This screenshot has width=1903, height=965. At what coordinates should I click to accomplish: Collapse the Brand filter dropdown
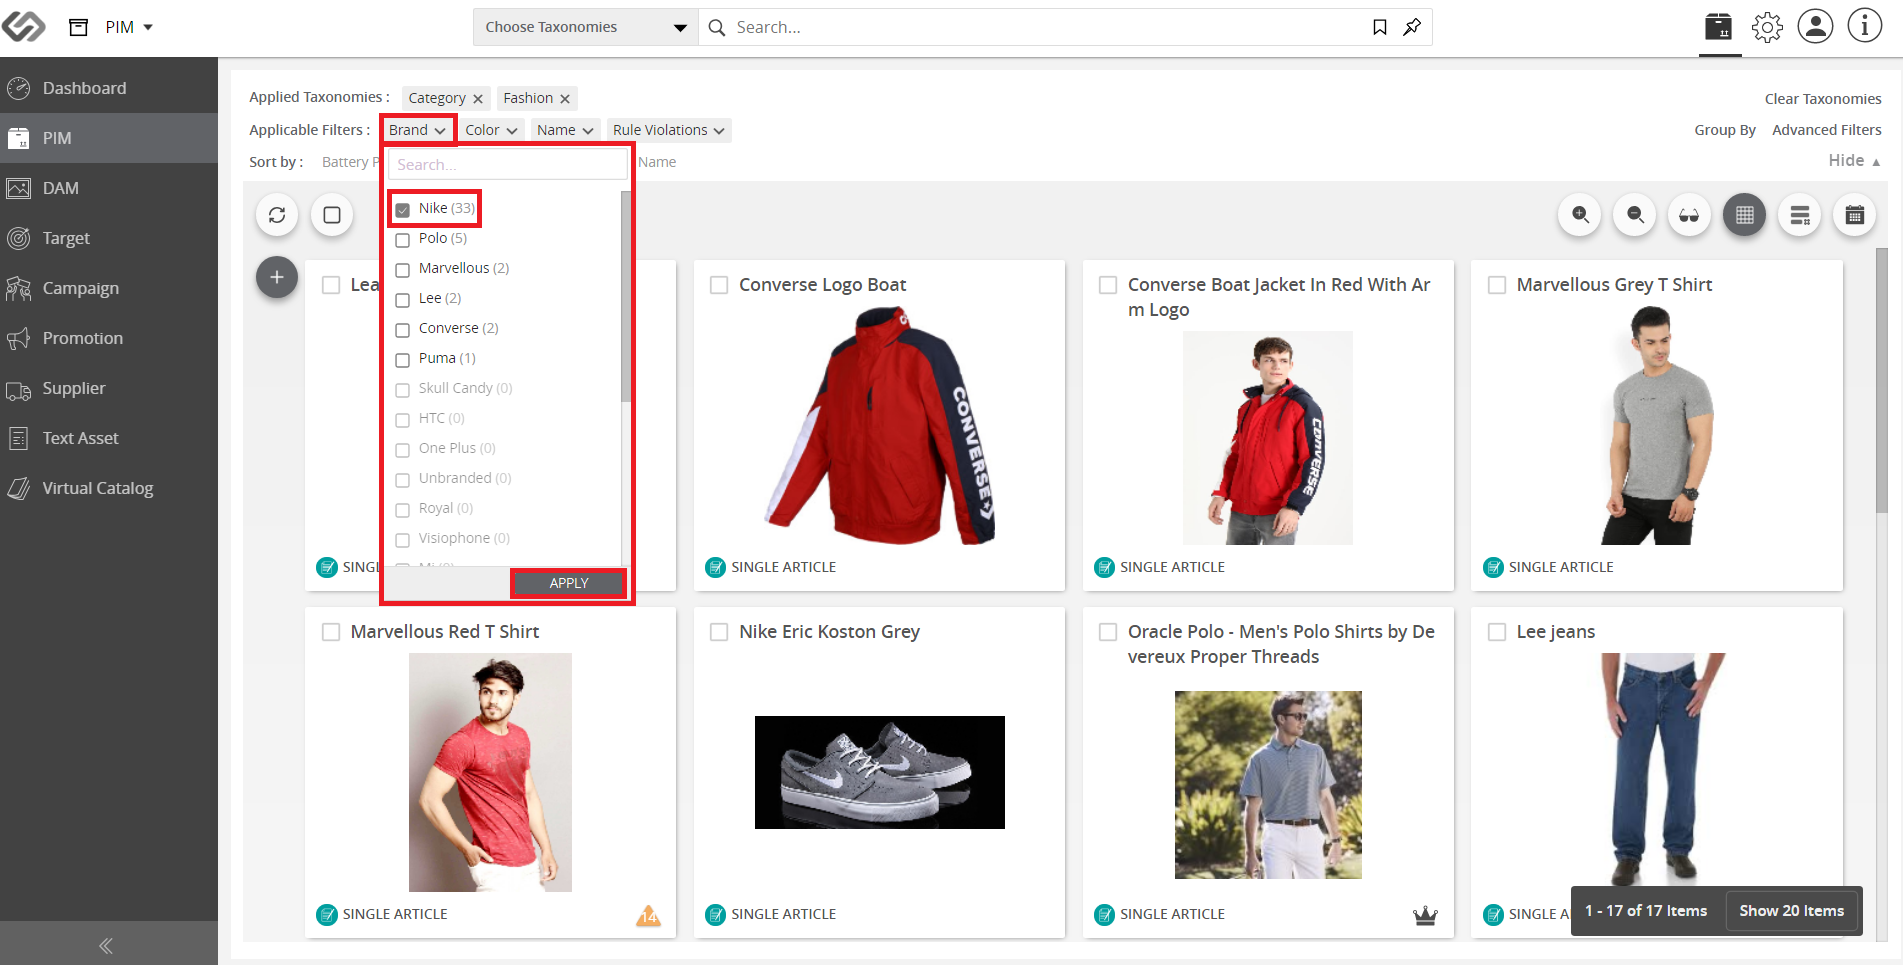(417, 130)
